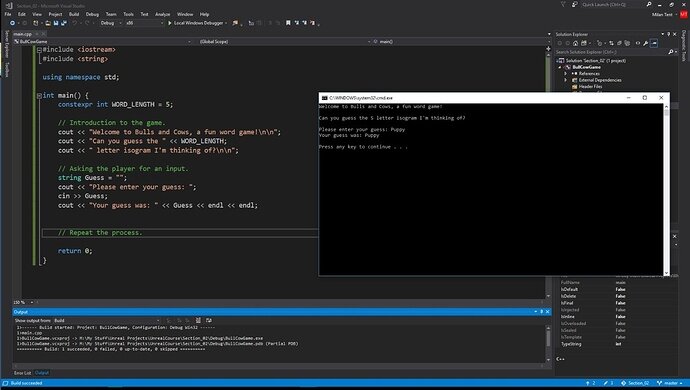This screenshot has width=690, height=390.
Task: Click the Search Solution Explorer field
Action: point(611,52)
